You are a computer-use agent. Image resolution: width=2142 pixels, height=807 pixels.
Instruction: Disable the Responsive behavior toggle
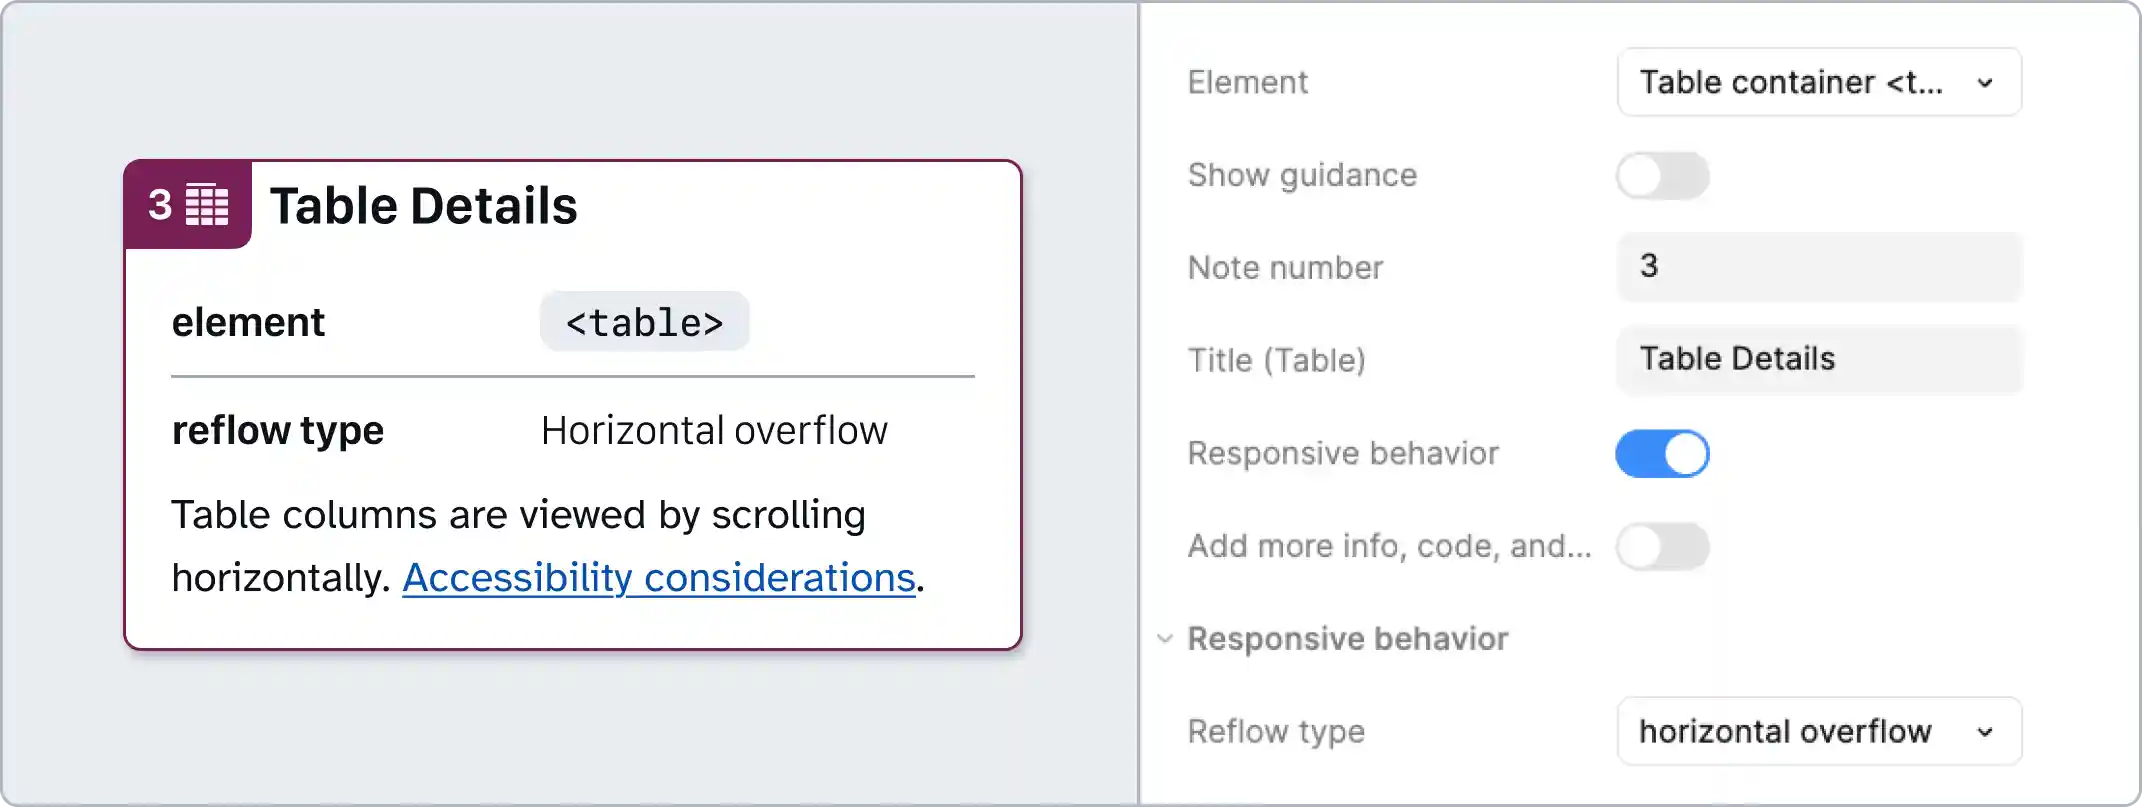coord(1662,453)
